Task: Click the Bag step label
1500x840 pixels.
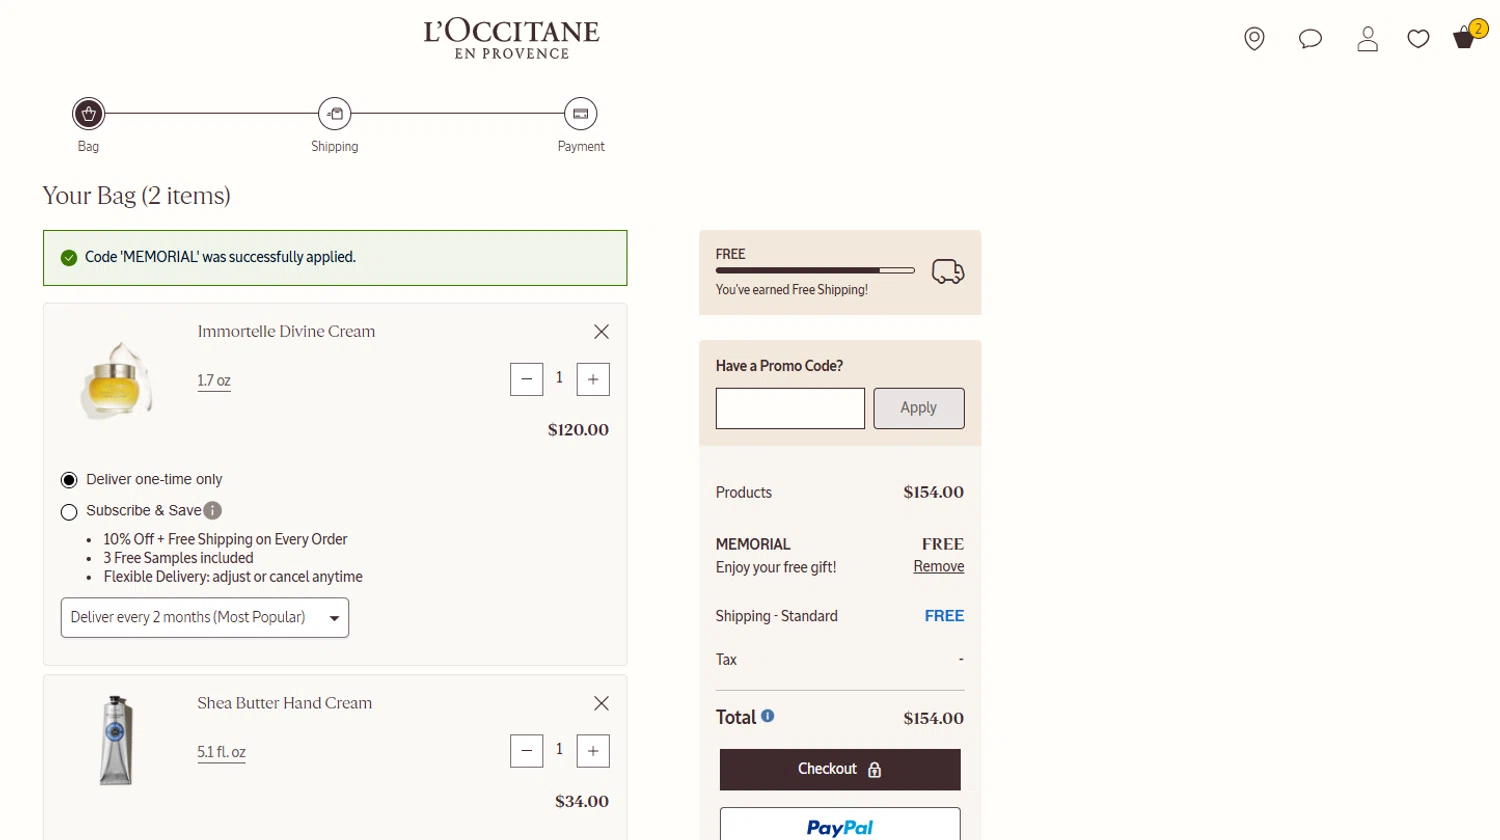Action: (88, 147)
